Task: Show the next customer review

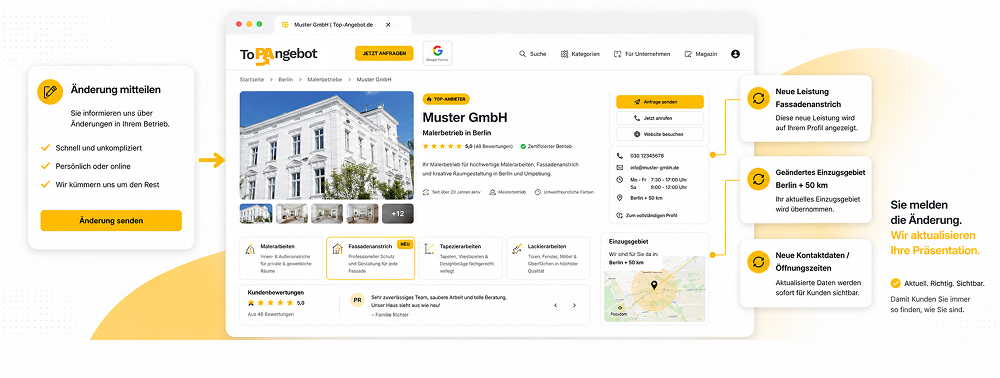Action: [574, 305]
